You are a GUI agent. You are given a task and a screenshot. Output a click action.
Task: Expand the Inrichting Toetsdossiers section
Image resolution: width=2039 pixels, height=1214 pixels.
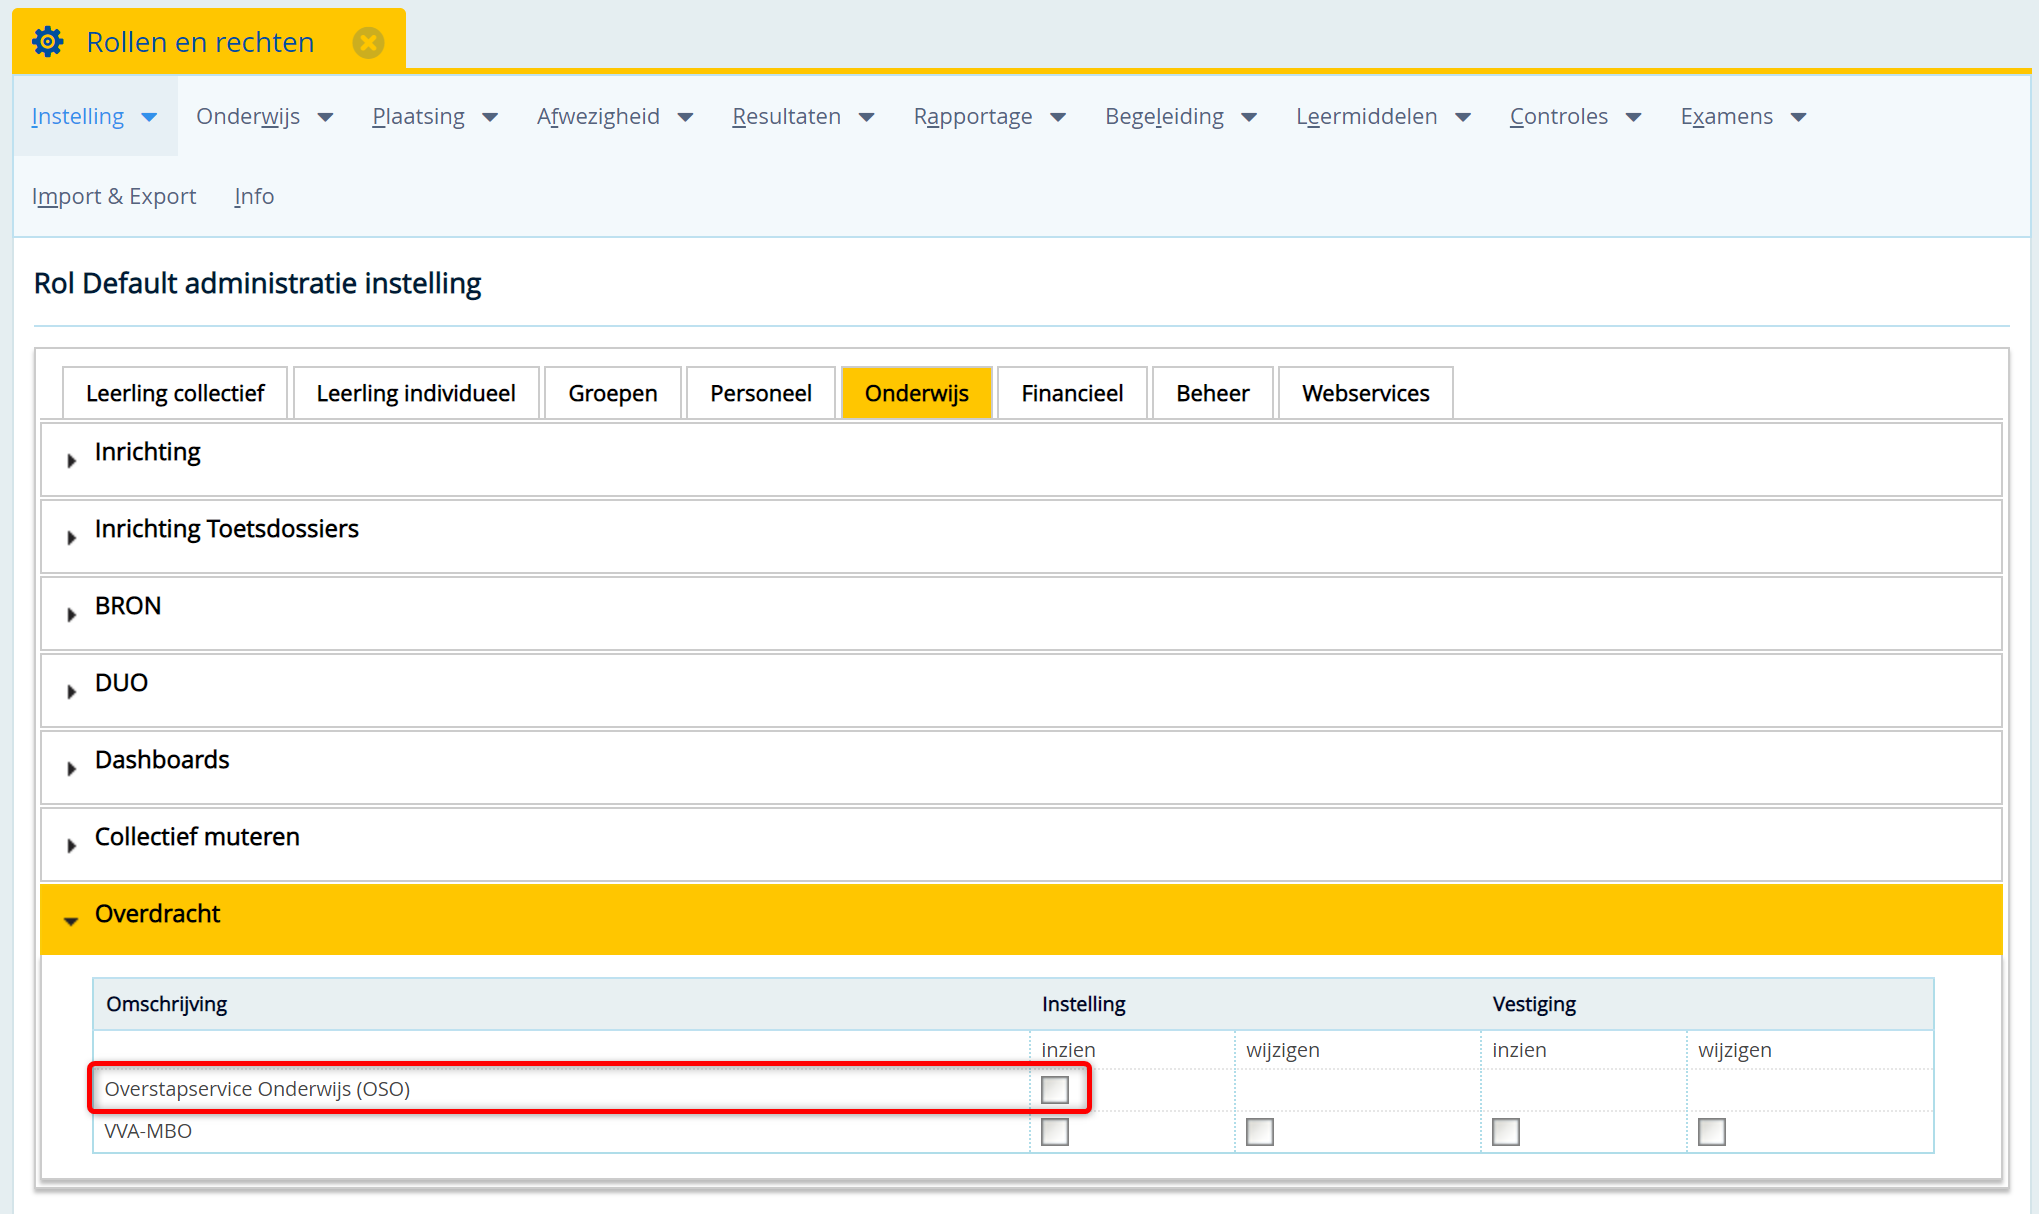click(1021, 536)
